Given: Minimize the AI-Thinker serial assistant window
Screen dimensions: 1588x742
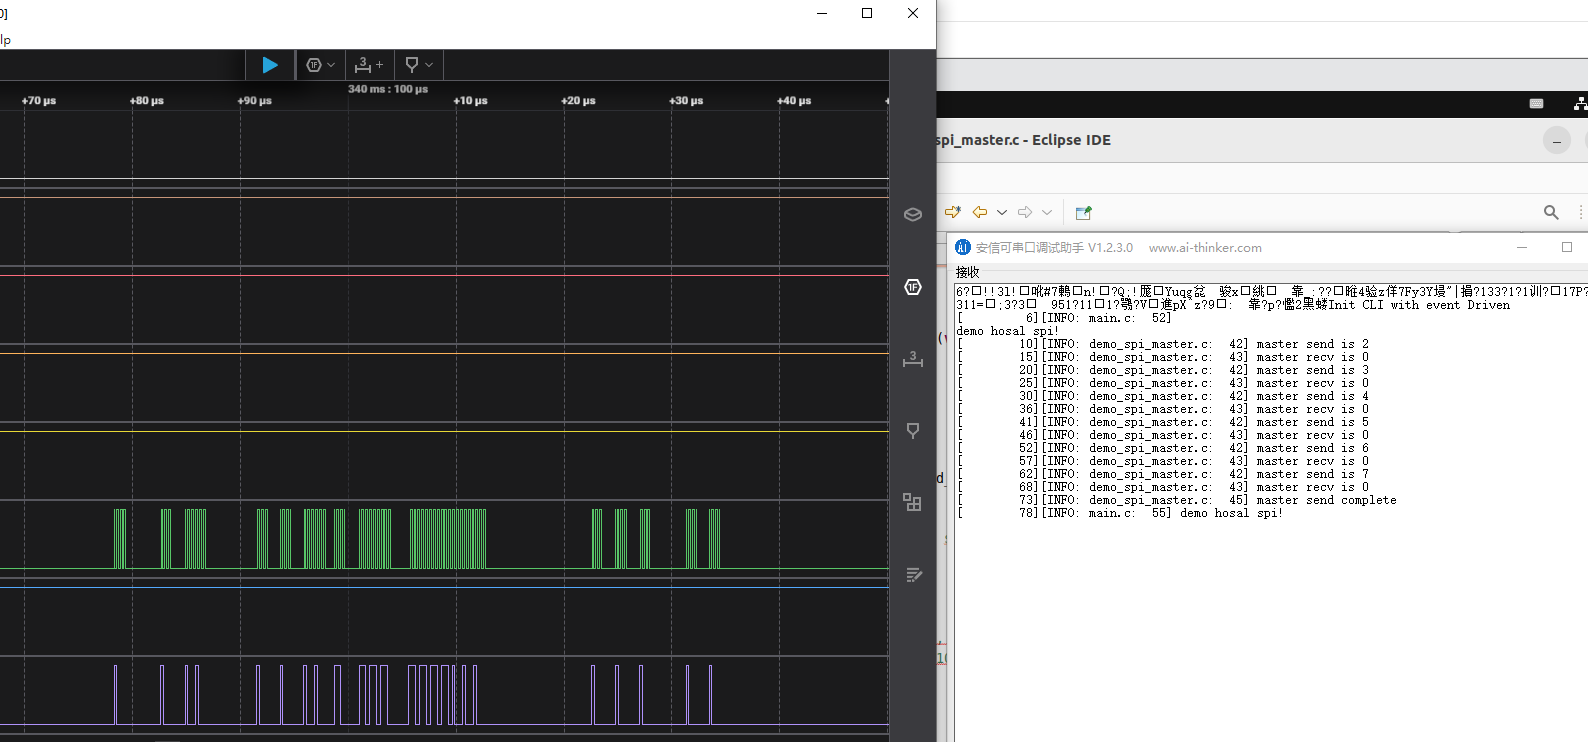Looking at the screenshot, I should pos(1522,247).
